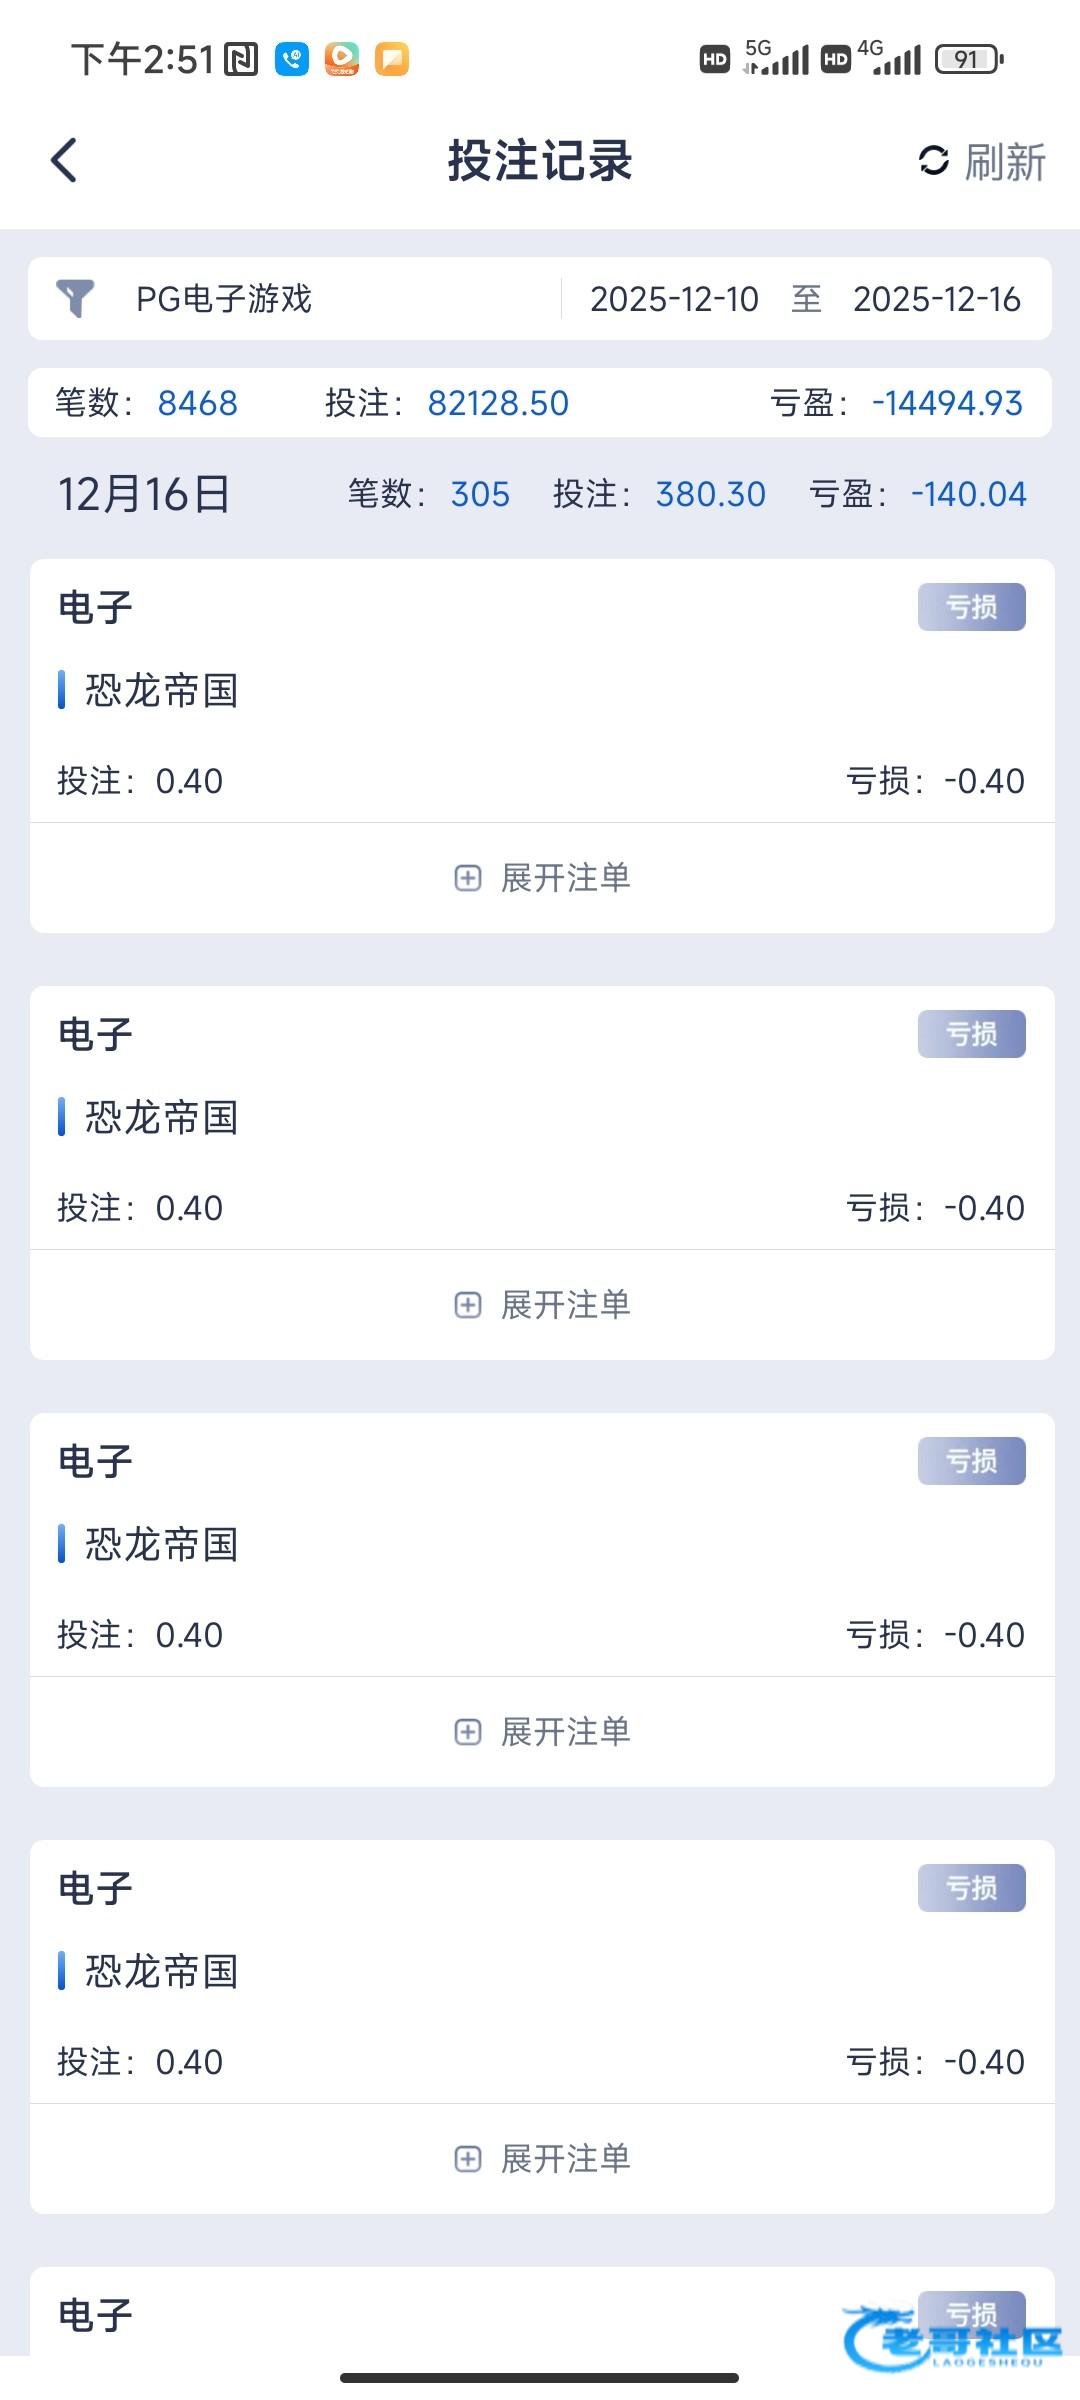Click the 刷新 refresh text button
The height and width of the screenshot is (2400, 1080).
point(1005,162)
